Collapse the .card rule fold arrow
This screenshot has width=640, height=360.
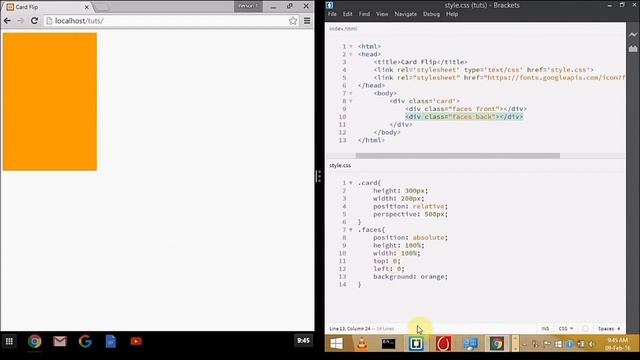point(351,183)
